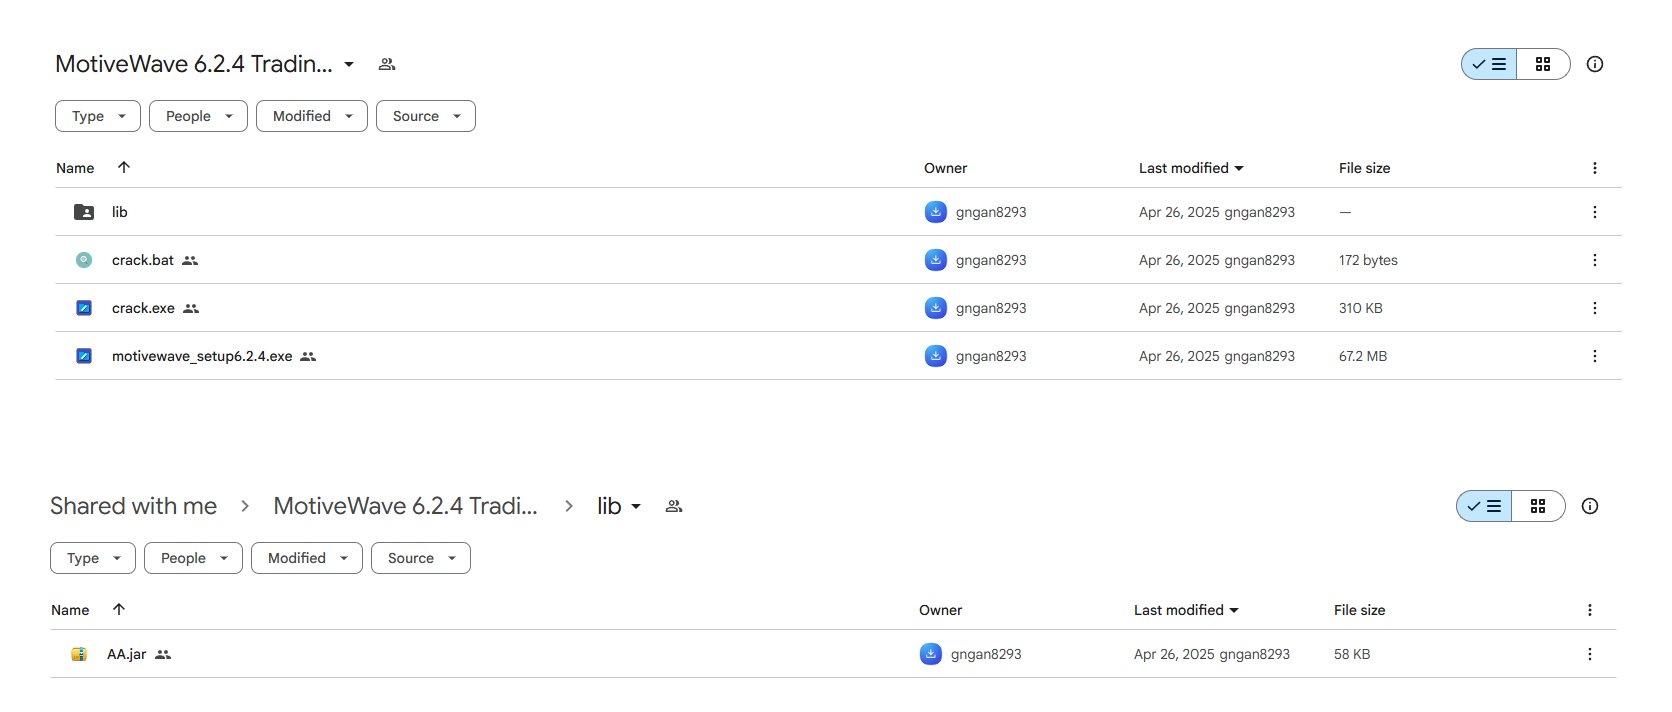Click shared icon beside lib breadcrumb
The image size is (1672, 712).
click(x=674, y=506)
